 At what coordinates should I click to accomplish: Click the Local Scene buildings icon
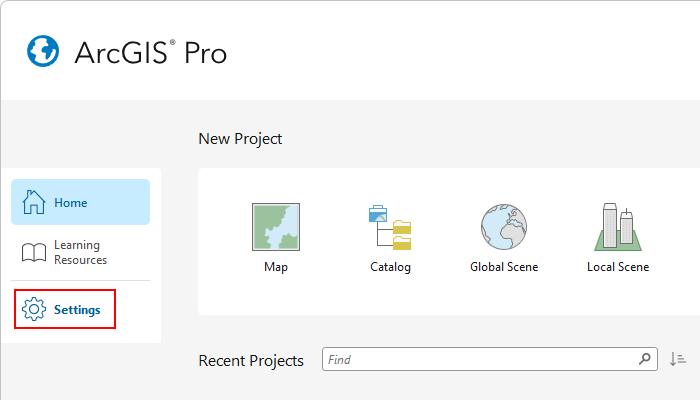coord(618,227)
